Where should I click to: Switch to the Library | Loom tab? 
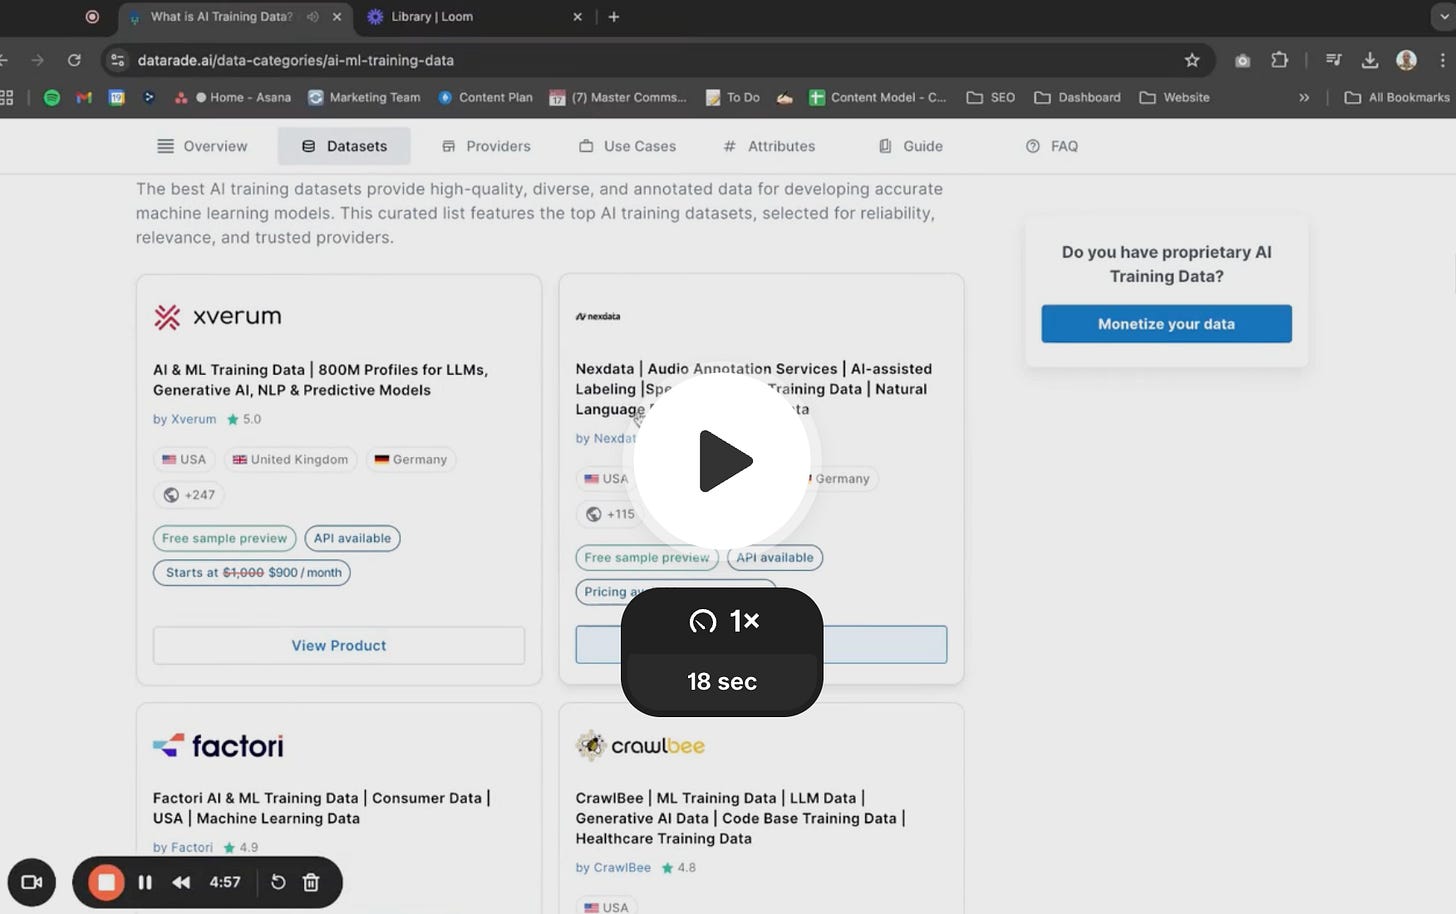474,16
